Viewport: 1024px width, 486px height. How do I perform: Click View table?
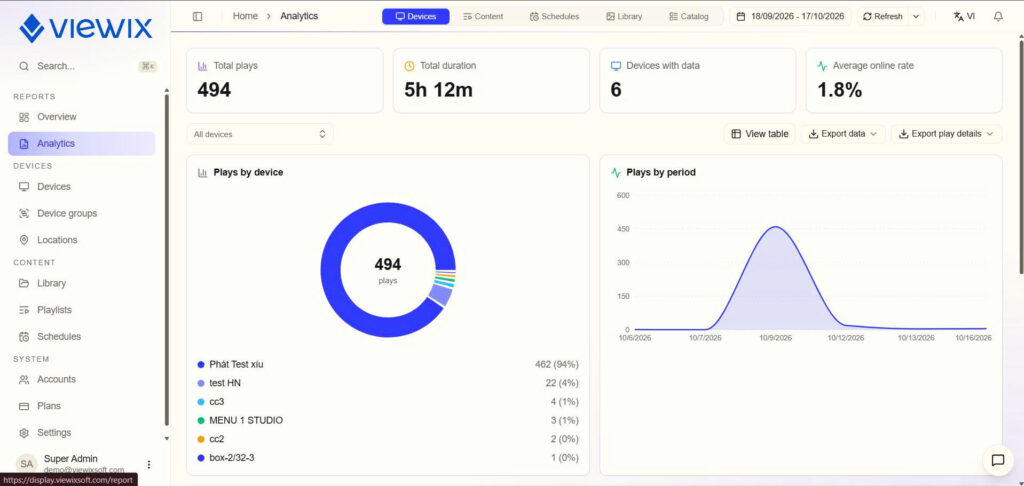[760, 134]
